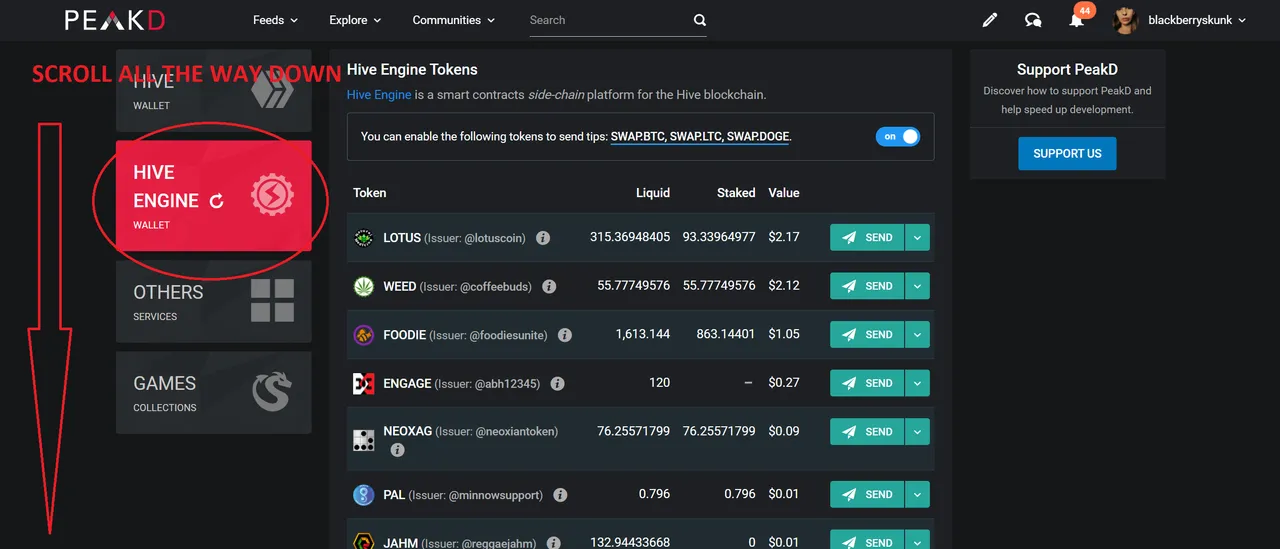
Task: Open the Feeds menu
Action: [275, 20]
